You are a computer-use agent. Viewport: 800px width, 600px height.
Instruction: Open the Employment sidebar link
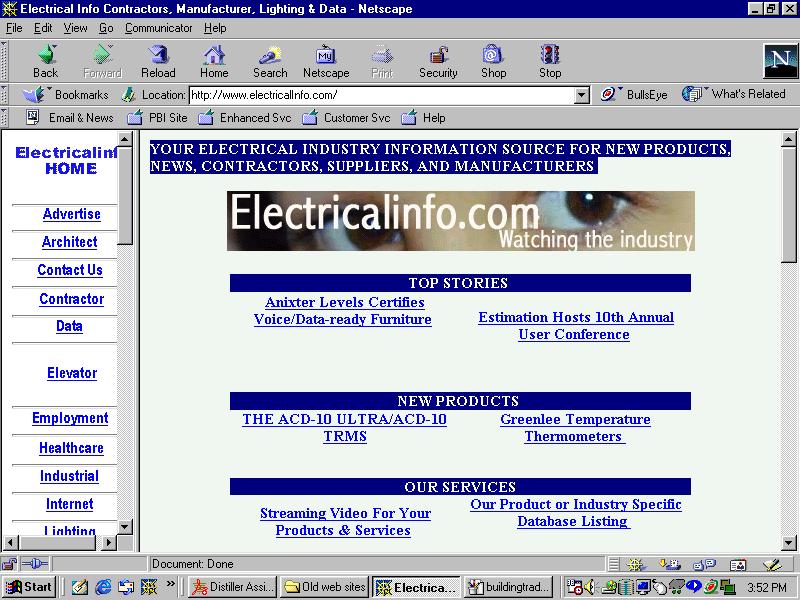coord(70,418)
